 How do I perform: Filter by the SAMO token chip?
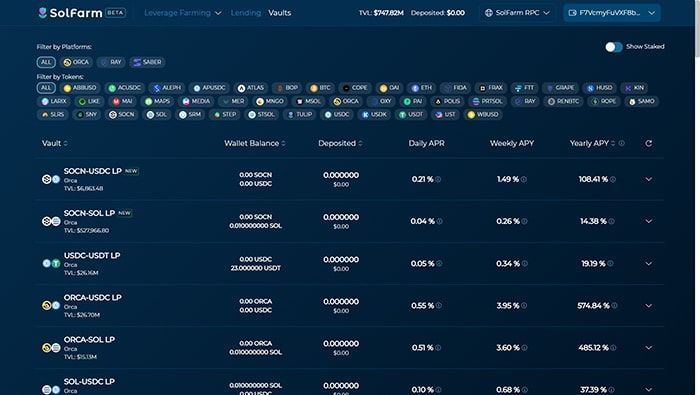pyautogui.click(x=641, y=101)
